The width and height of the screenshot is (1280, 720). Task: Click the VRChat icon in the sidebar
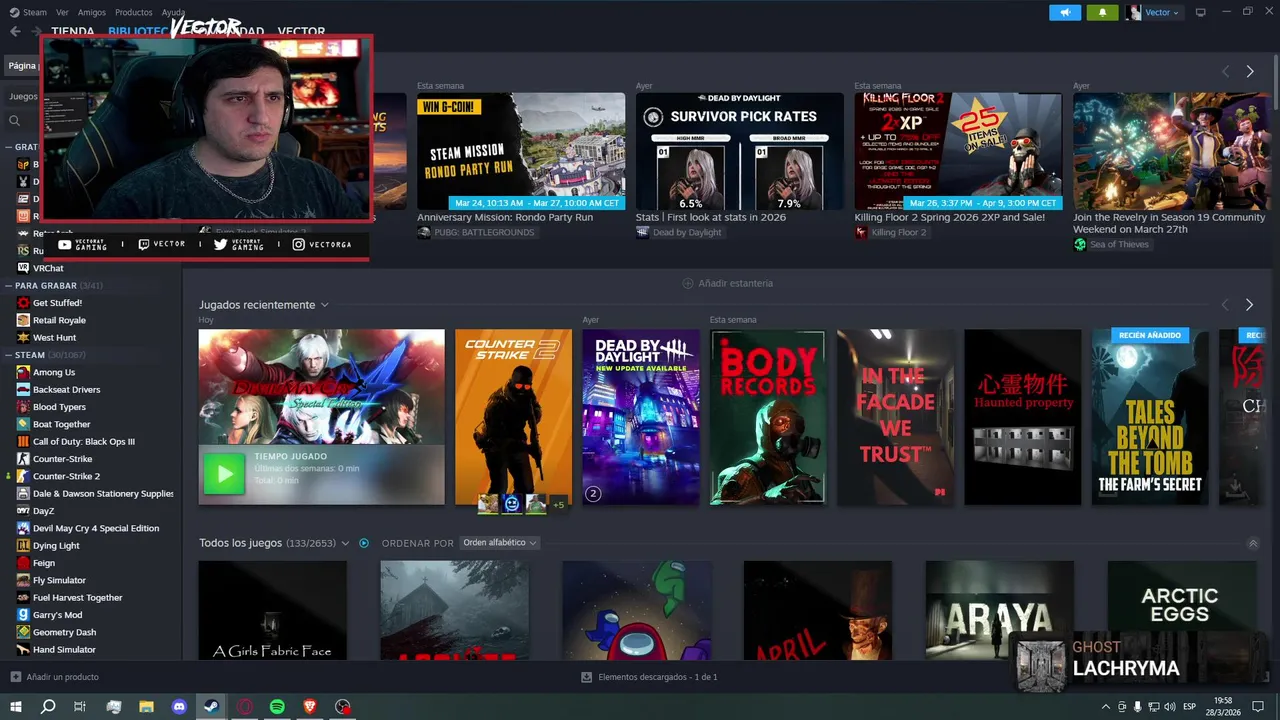(24, 268)
